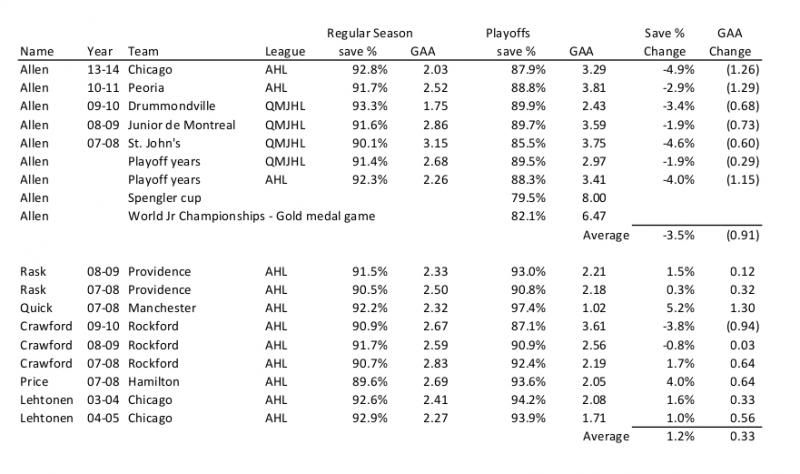
Task: Click the Spengler cup cell
Action: [x=164, y=198]
